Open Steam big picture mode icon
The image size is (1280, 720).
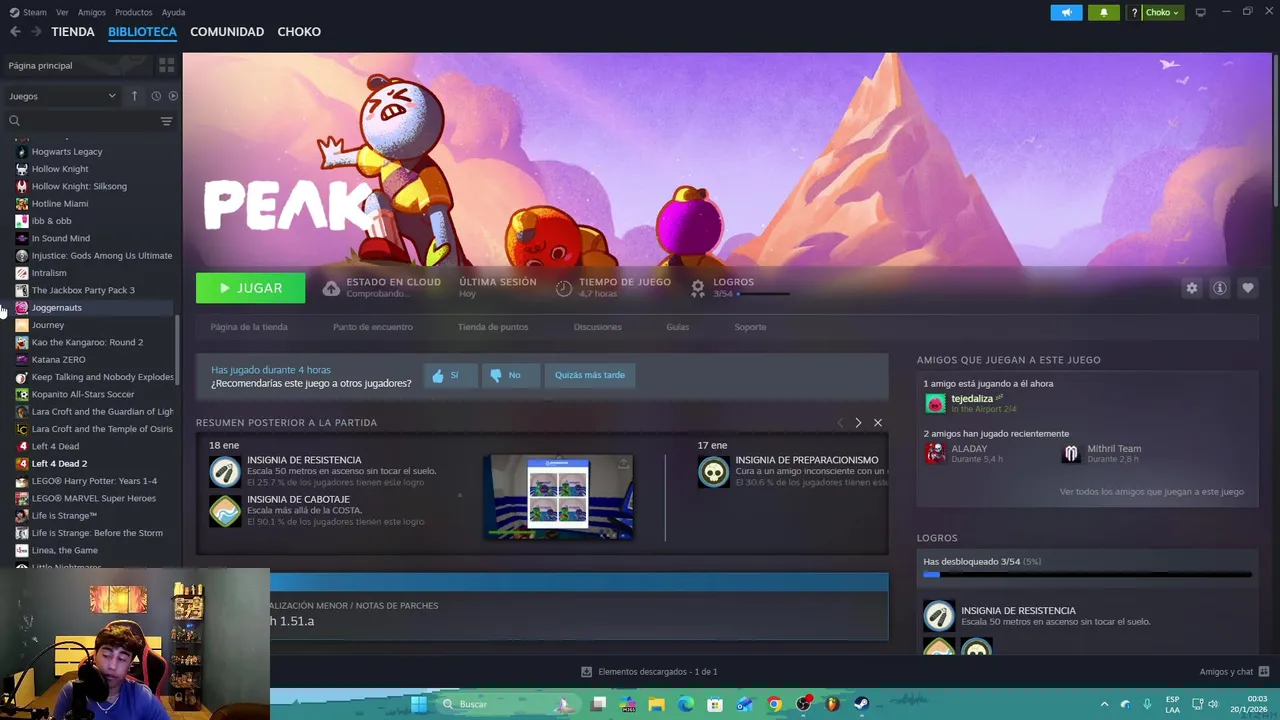tap(1200, 12)
